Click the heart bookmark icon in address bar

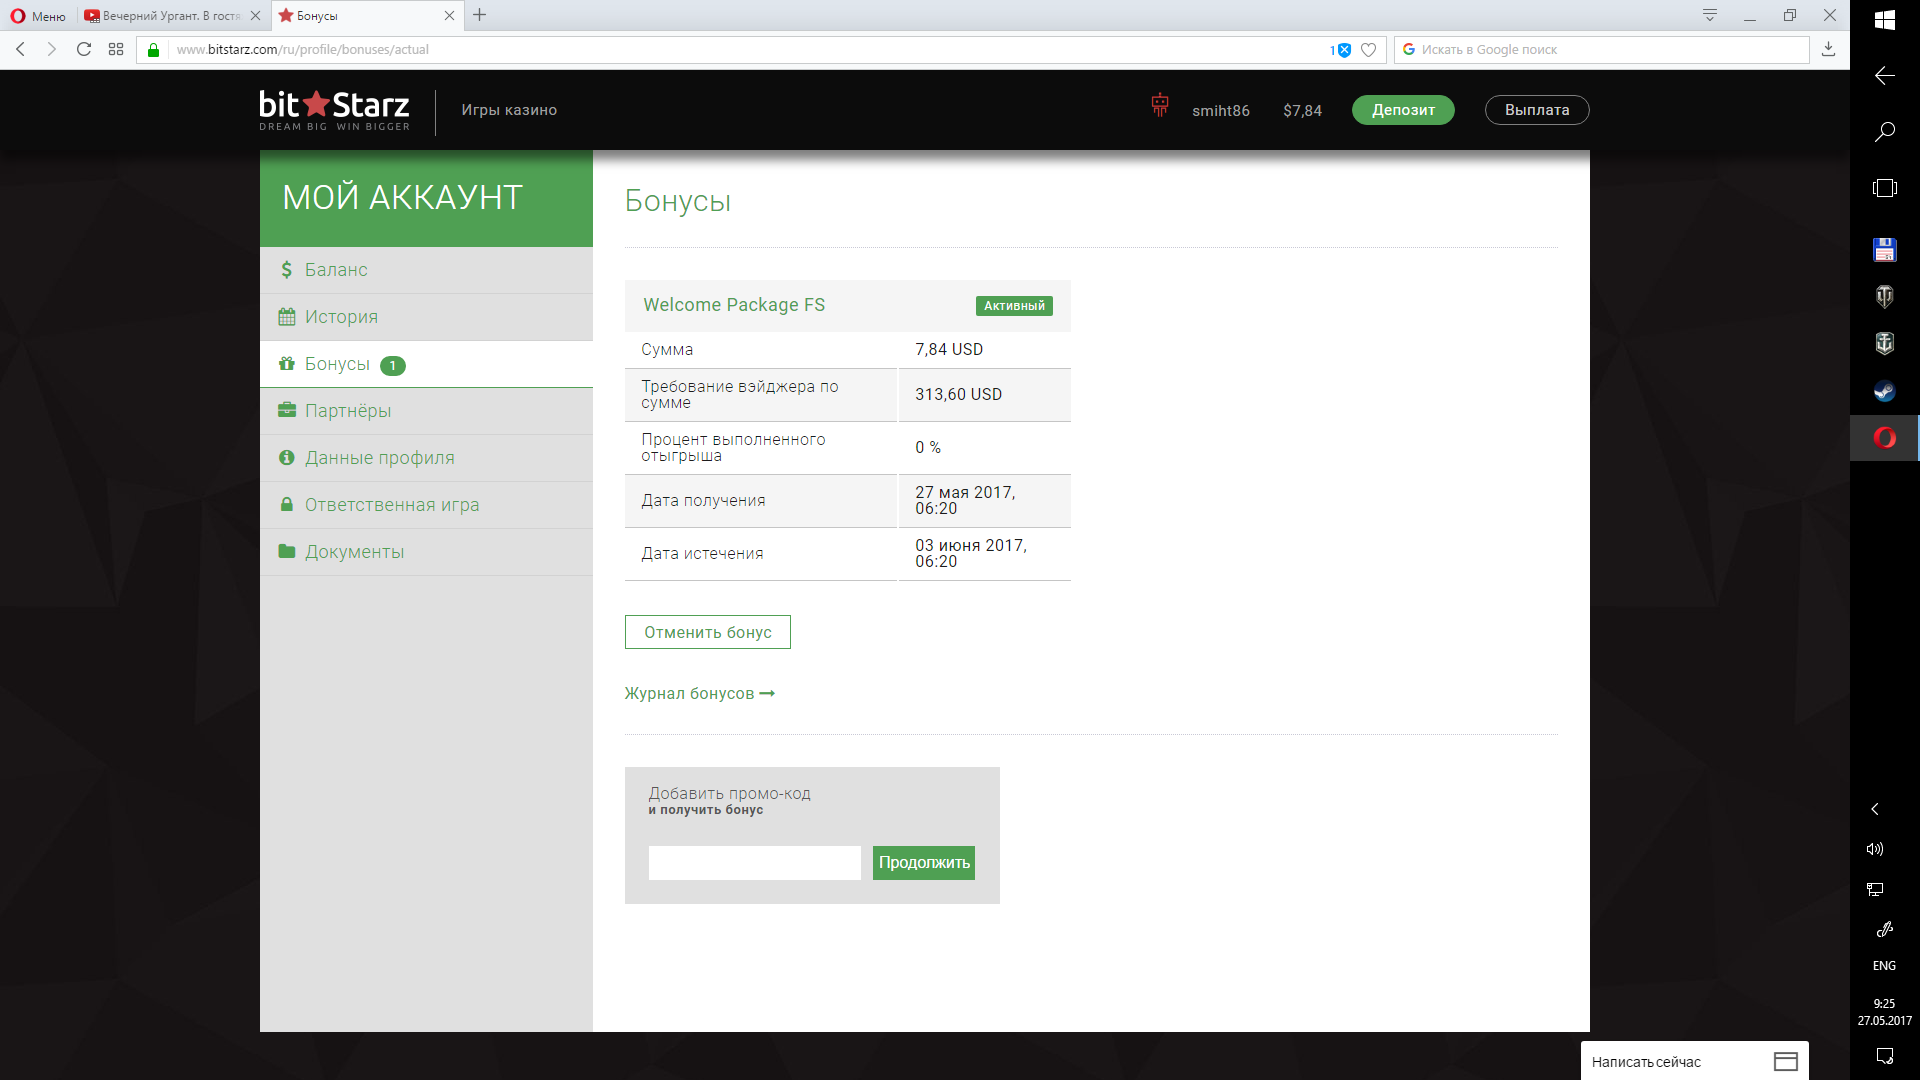tap(1369, 50)
